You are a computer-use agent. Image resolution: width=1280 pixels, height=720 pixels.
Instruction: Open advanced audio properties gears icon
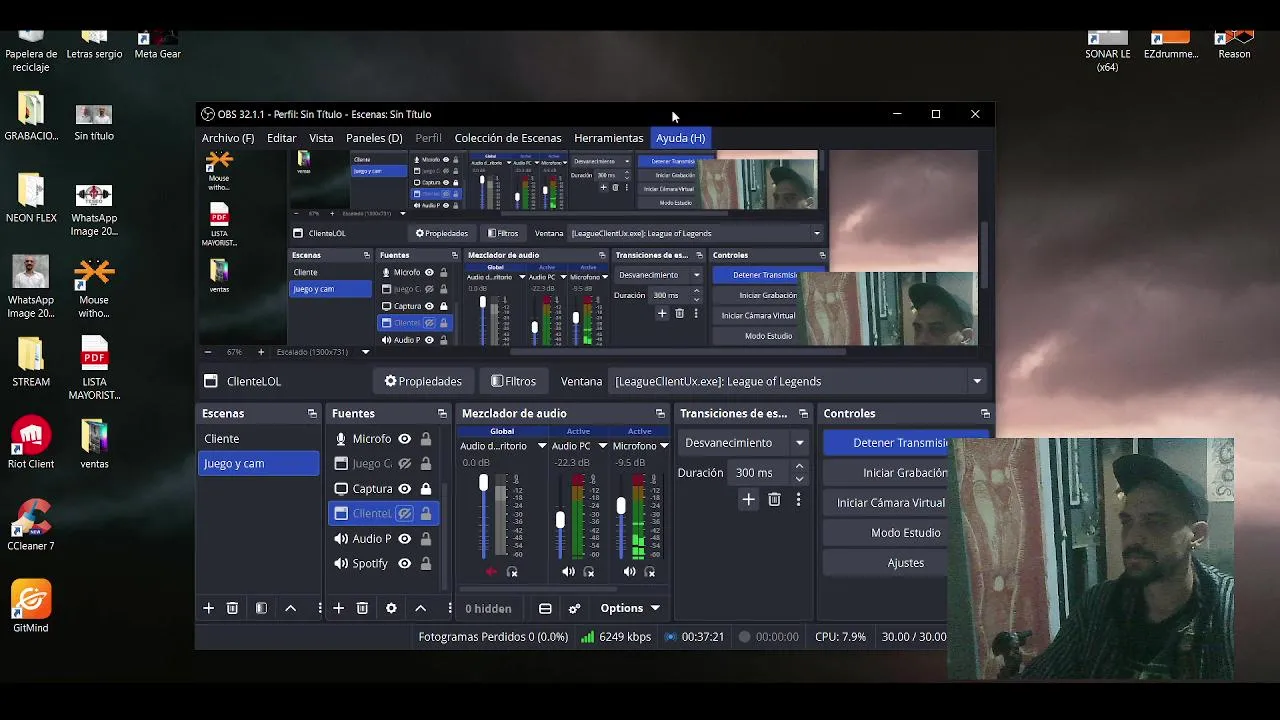(x=575, y=608)
